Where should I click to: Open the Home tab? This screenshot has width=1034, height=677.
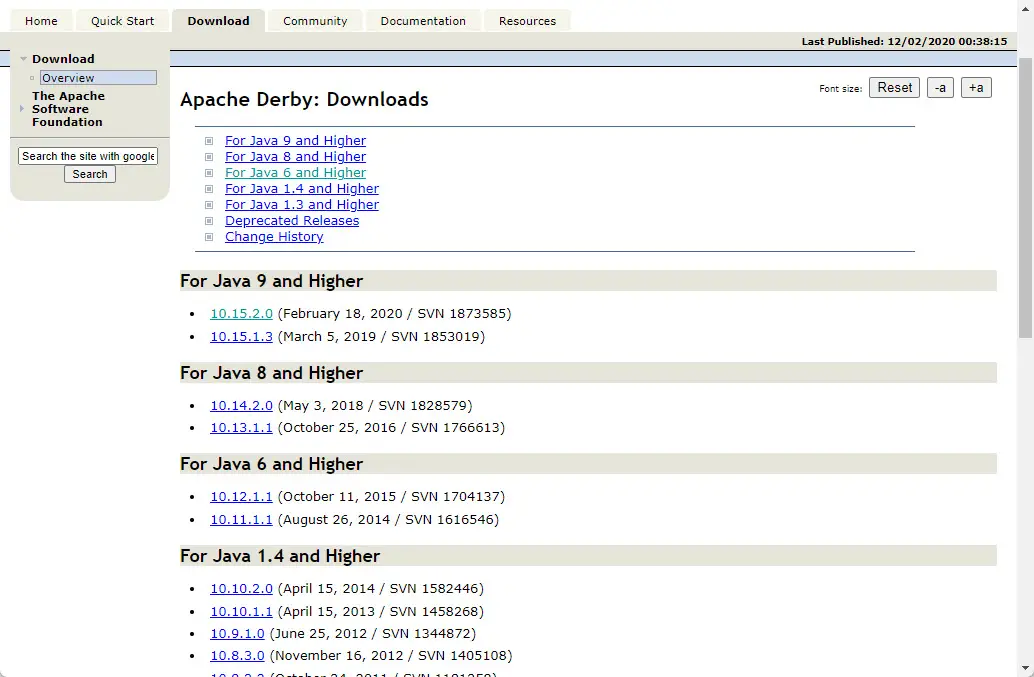(41, 21)
